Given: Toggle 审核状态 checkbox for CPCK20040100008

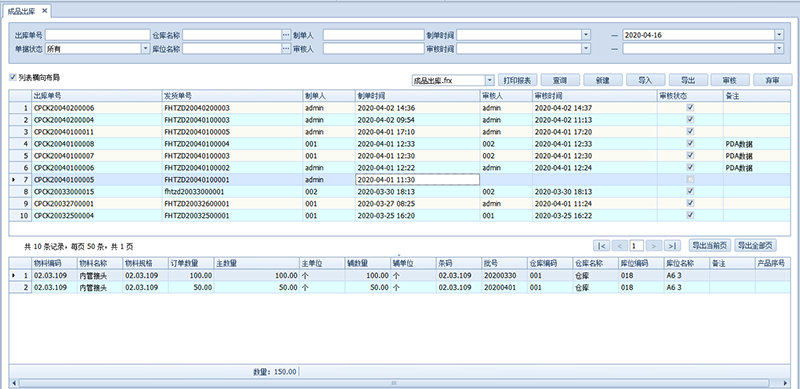Looking at the screenshot, I should 690,143.
